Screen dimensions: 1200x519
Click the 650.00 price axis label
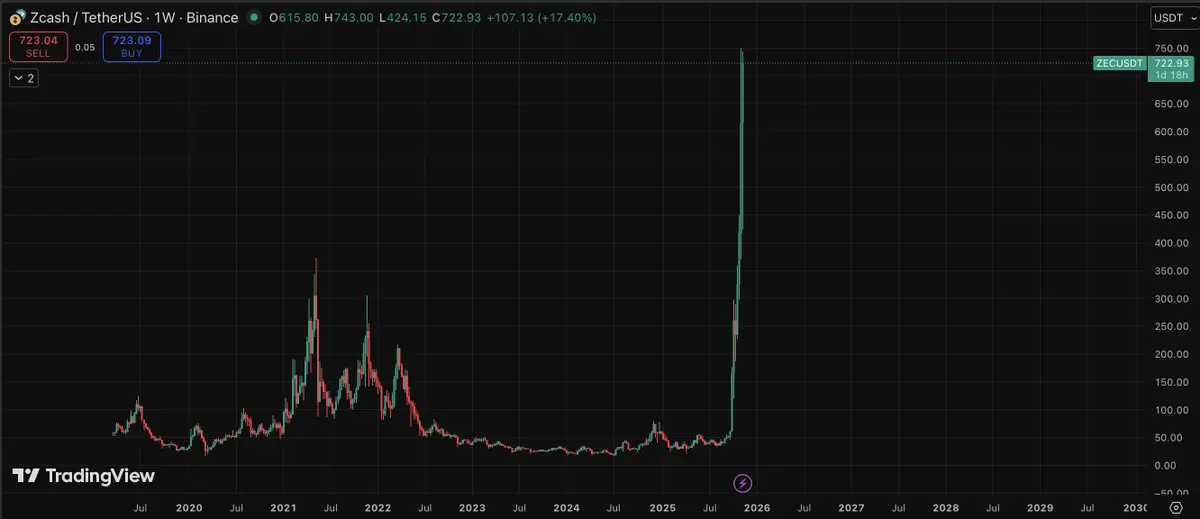coord(1169,104)
